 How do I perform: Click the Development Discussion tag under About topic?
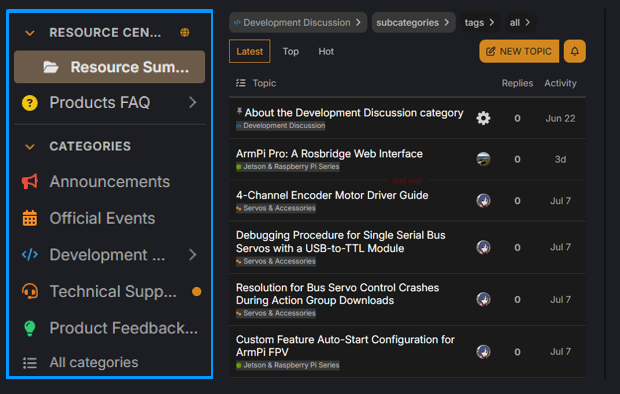point(281,126)
